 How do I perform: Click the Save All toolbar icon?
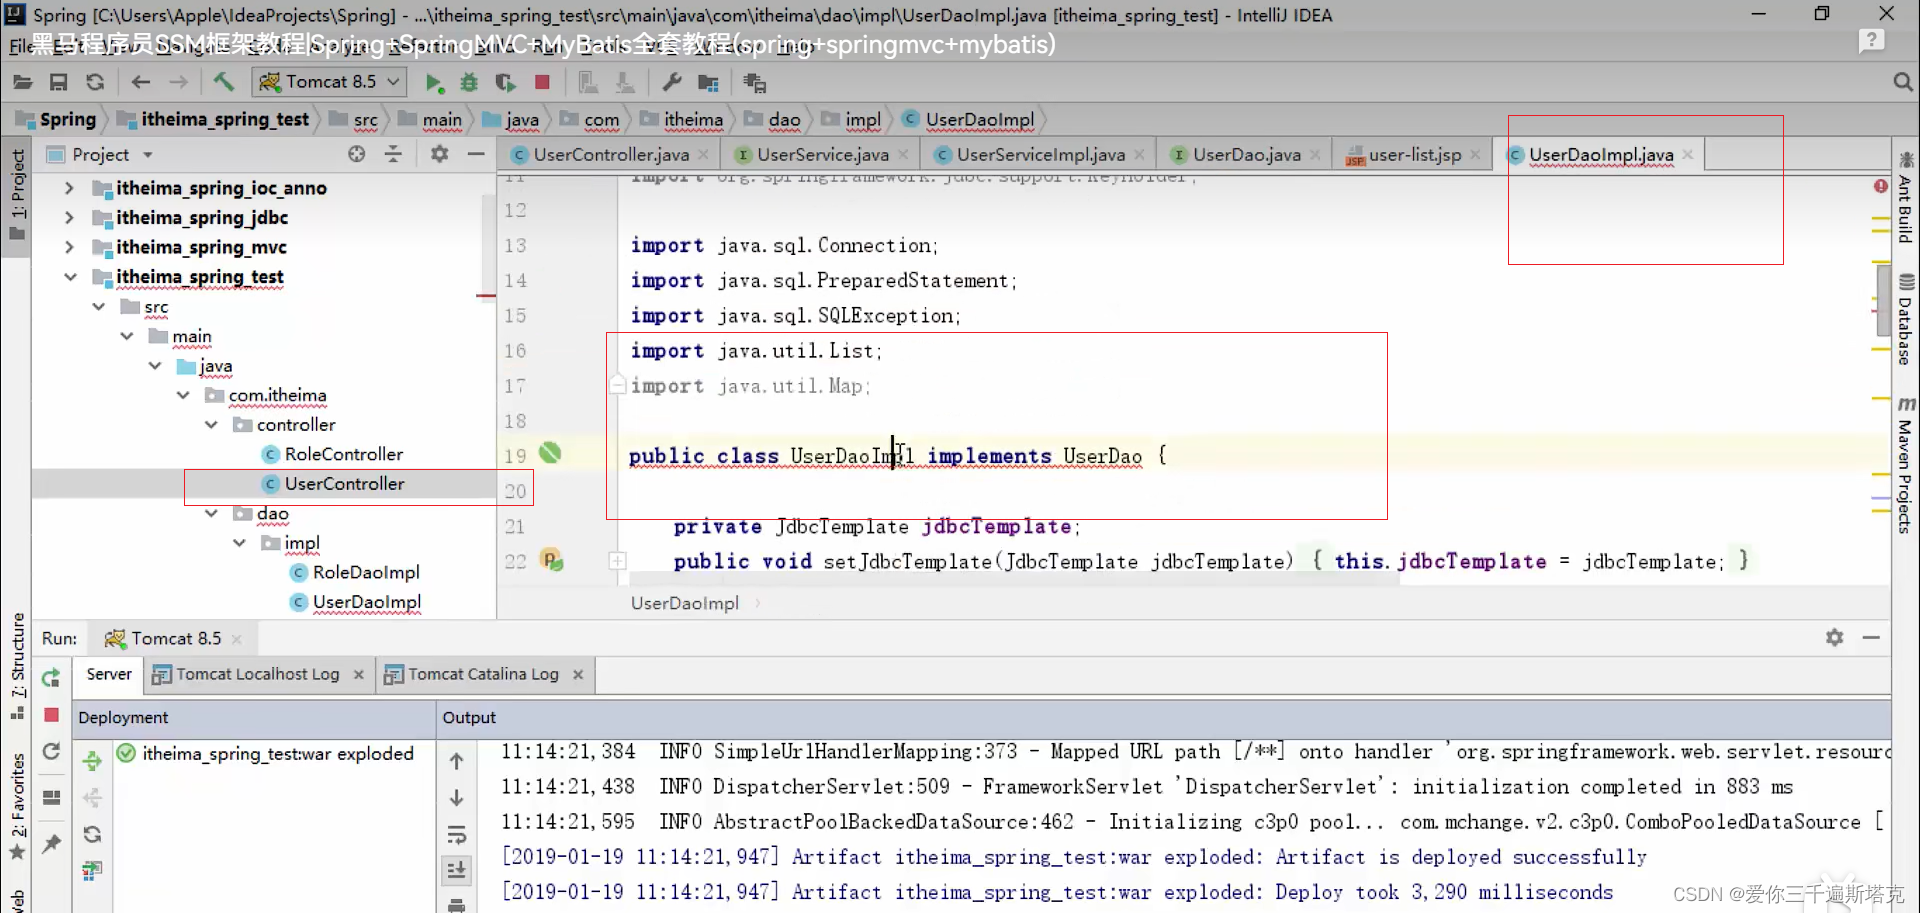click(x=59, y=82)
